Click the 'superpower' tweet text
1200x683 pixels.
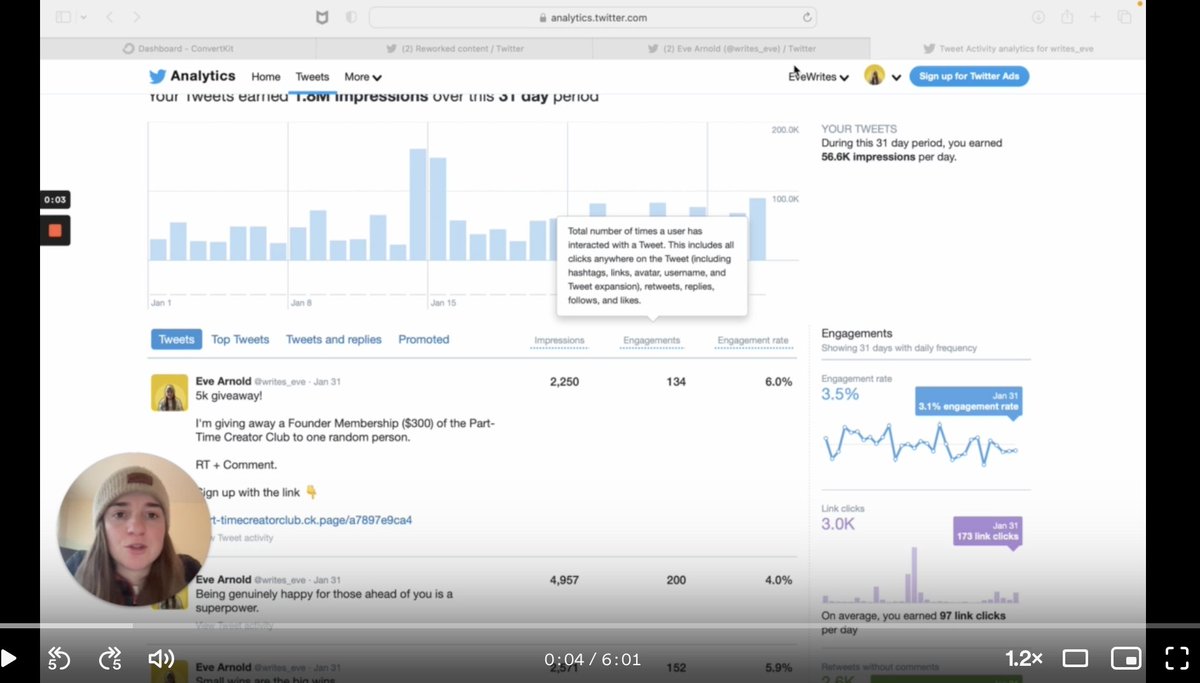tap(324, 601)
